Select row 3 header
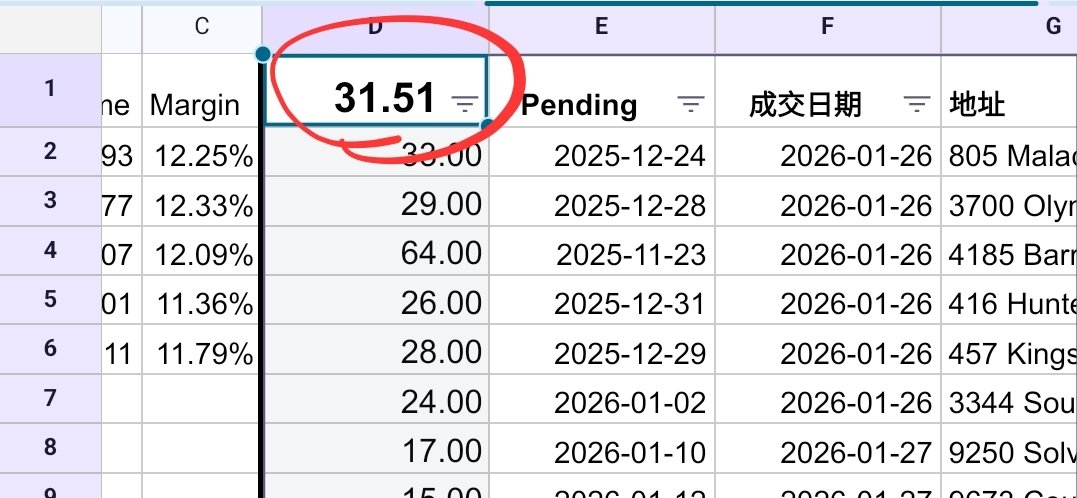1077x498 pixels. [50, 201]
